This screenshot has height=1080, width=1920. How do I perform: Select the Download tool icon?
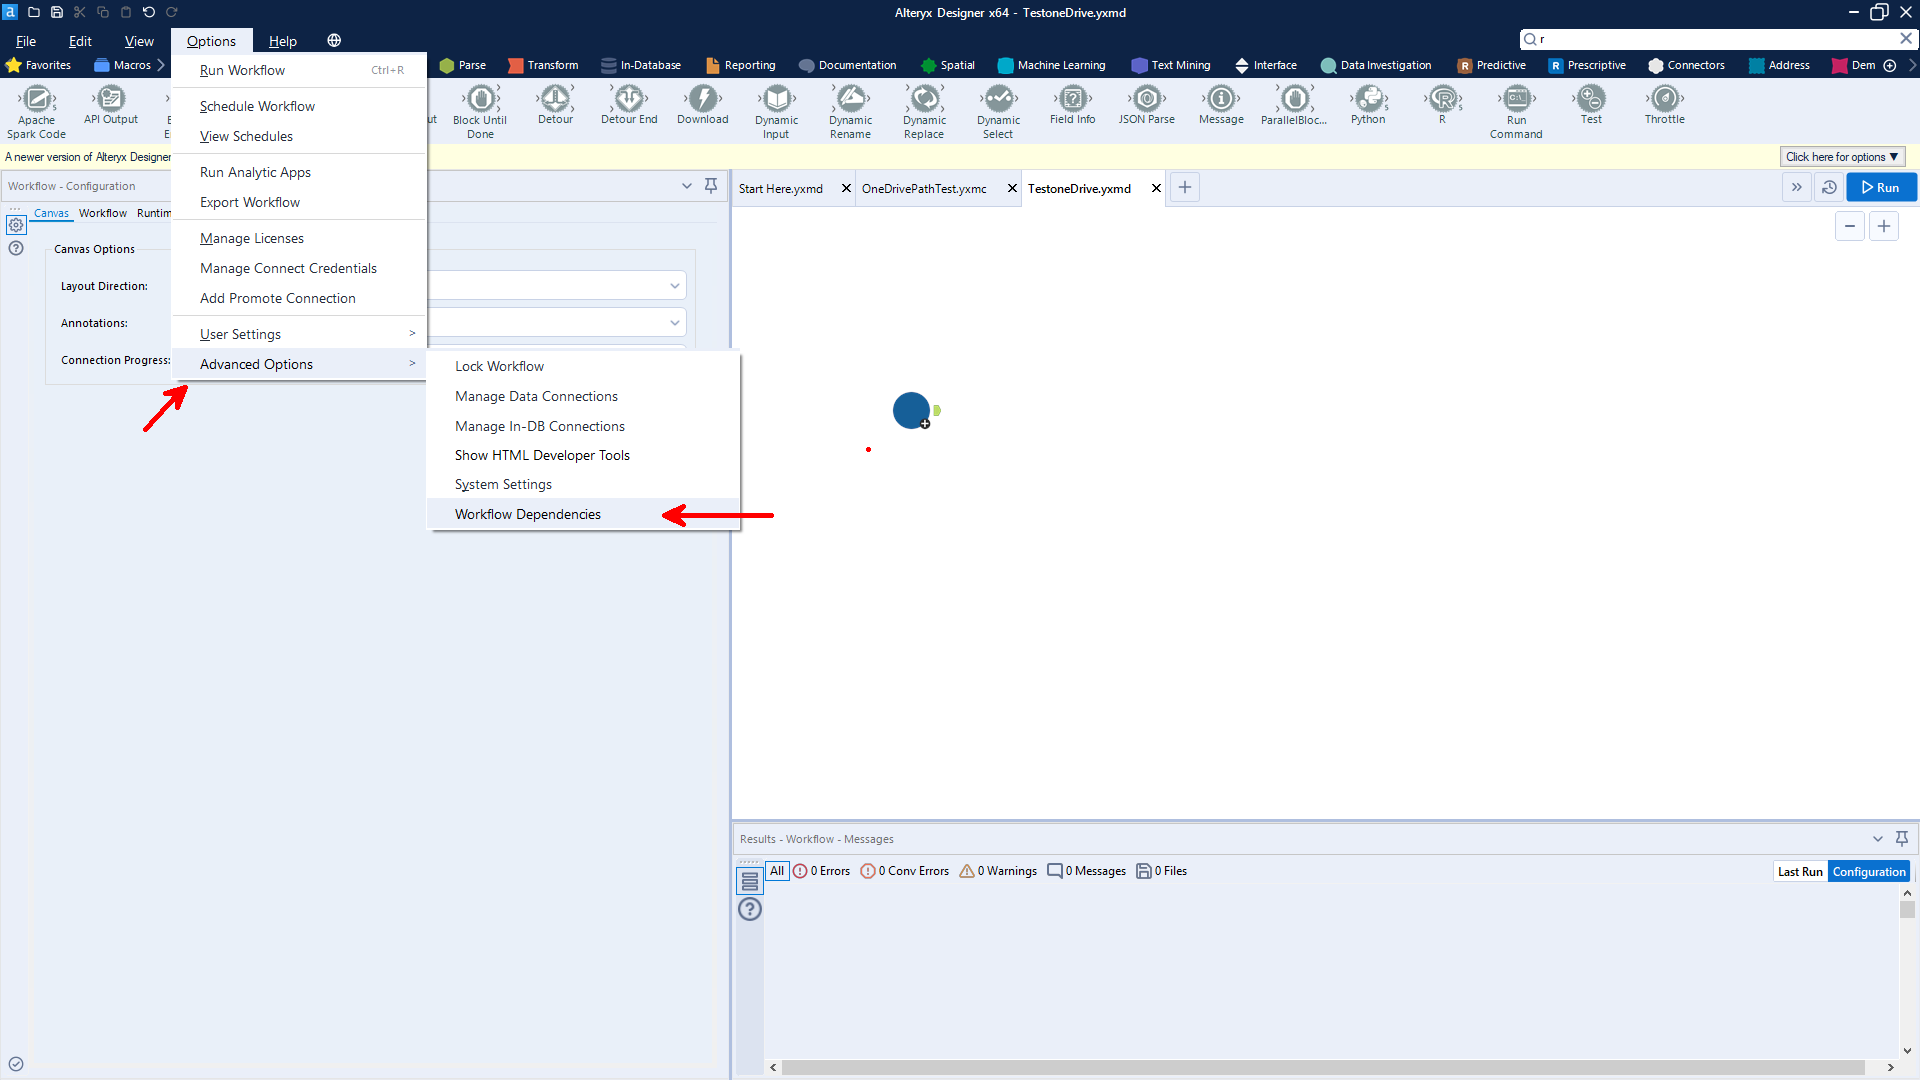point(703,99)
